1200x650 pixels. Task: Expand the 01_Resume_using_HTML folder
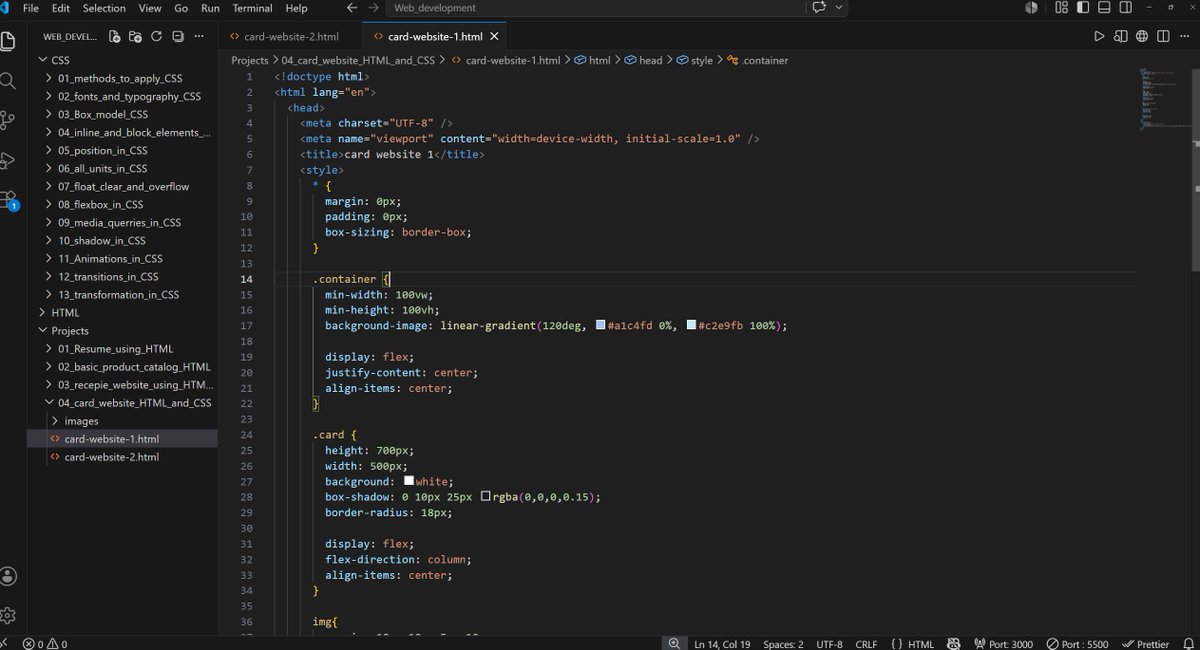pos(122,348)
